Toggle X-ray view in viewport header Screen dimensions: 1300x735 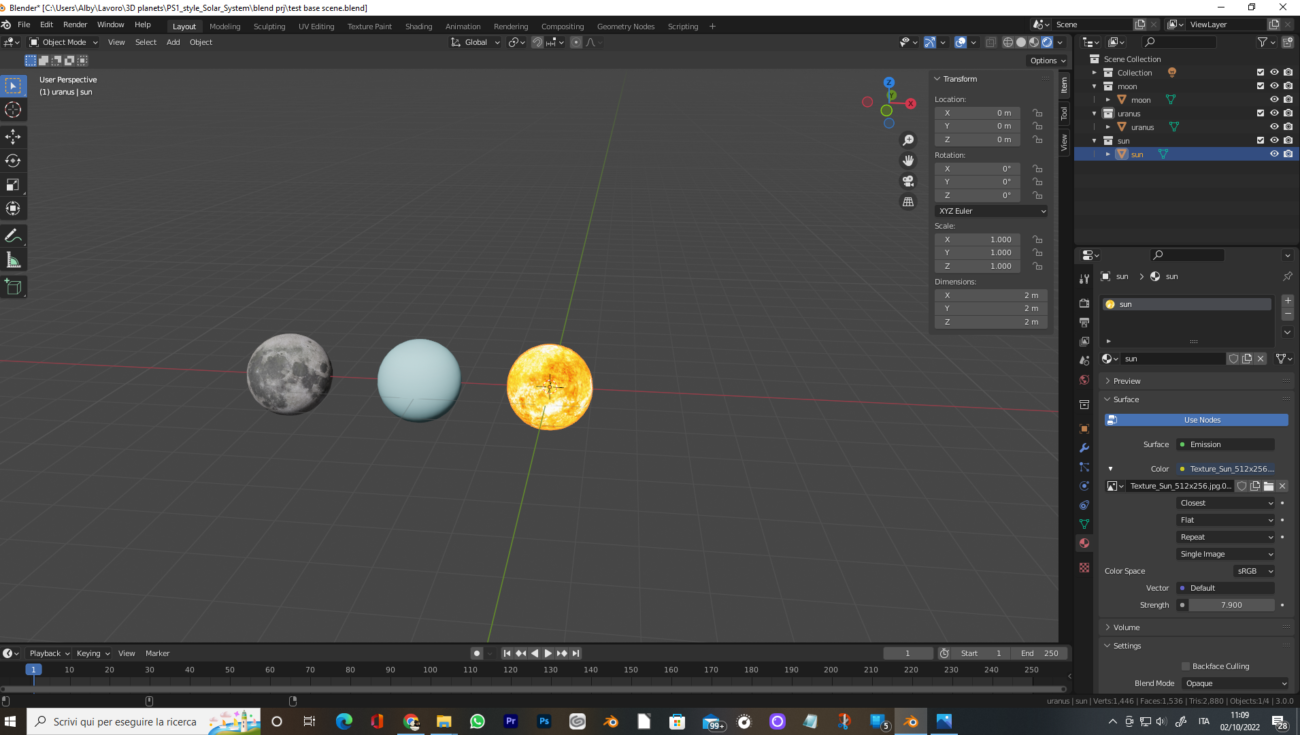pos(991,42)
